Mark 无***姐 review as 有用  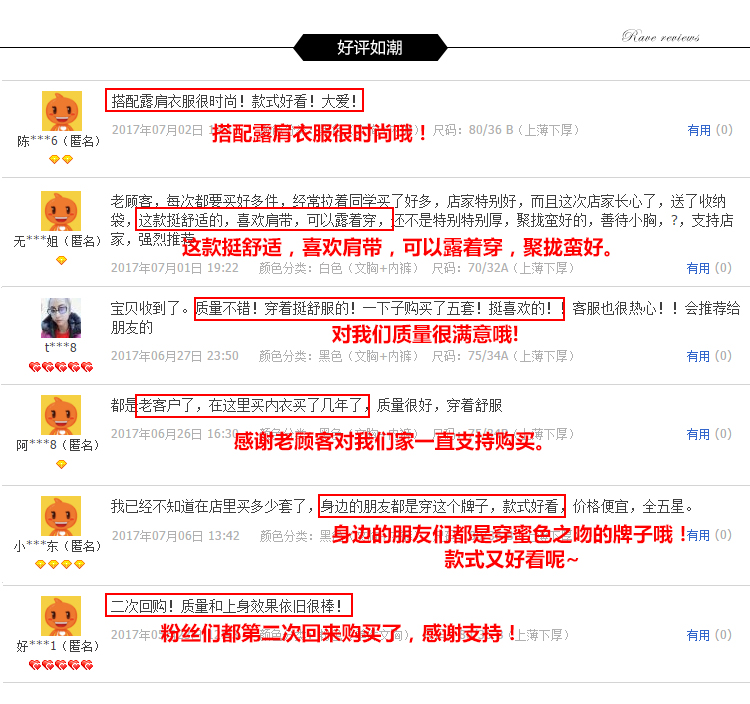pyautogui.click(x=709, y=268)
